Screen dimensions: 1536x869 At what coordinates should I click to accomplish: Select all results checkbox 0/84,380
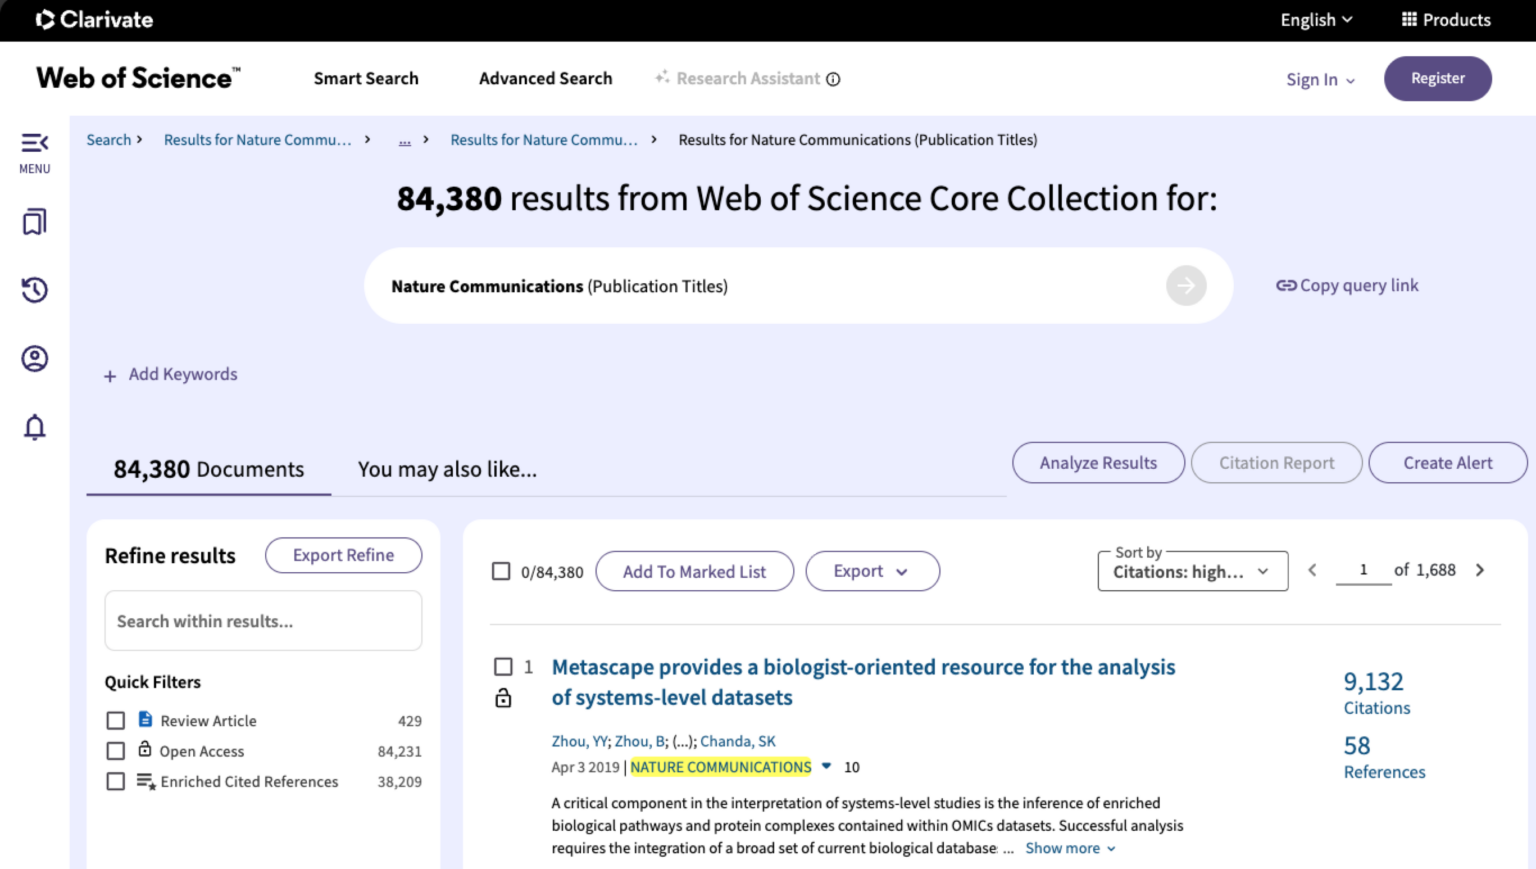click(501, 571)
